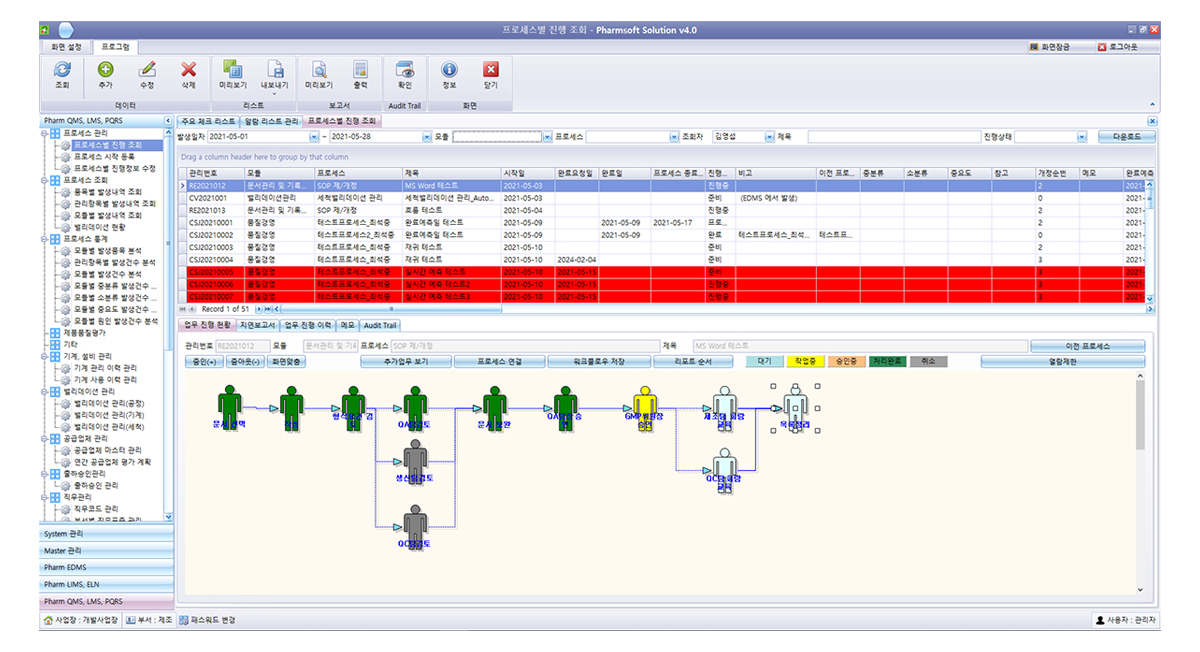1200x652 pixels.
Task: Select the row with 관리번호 CV2021001
Action: 666,198
